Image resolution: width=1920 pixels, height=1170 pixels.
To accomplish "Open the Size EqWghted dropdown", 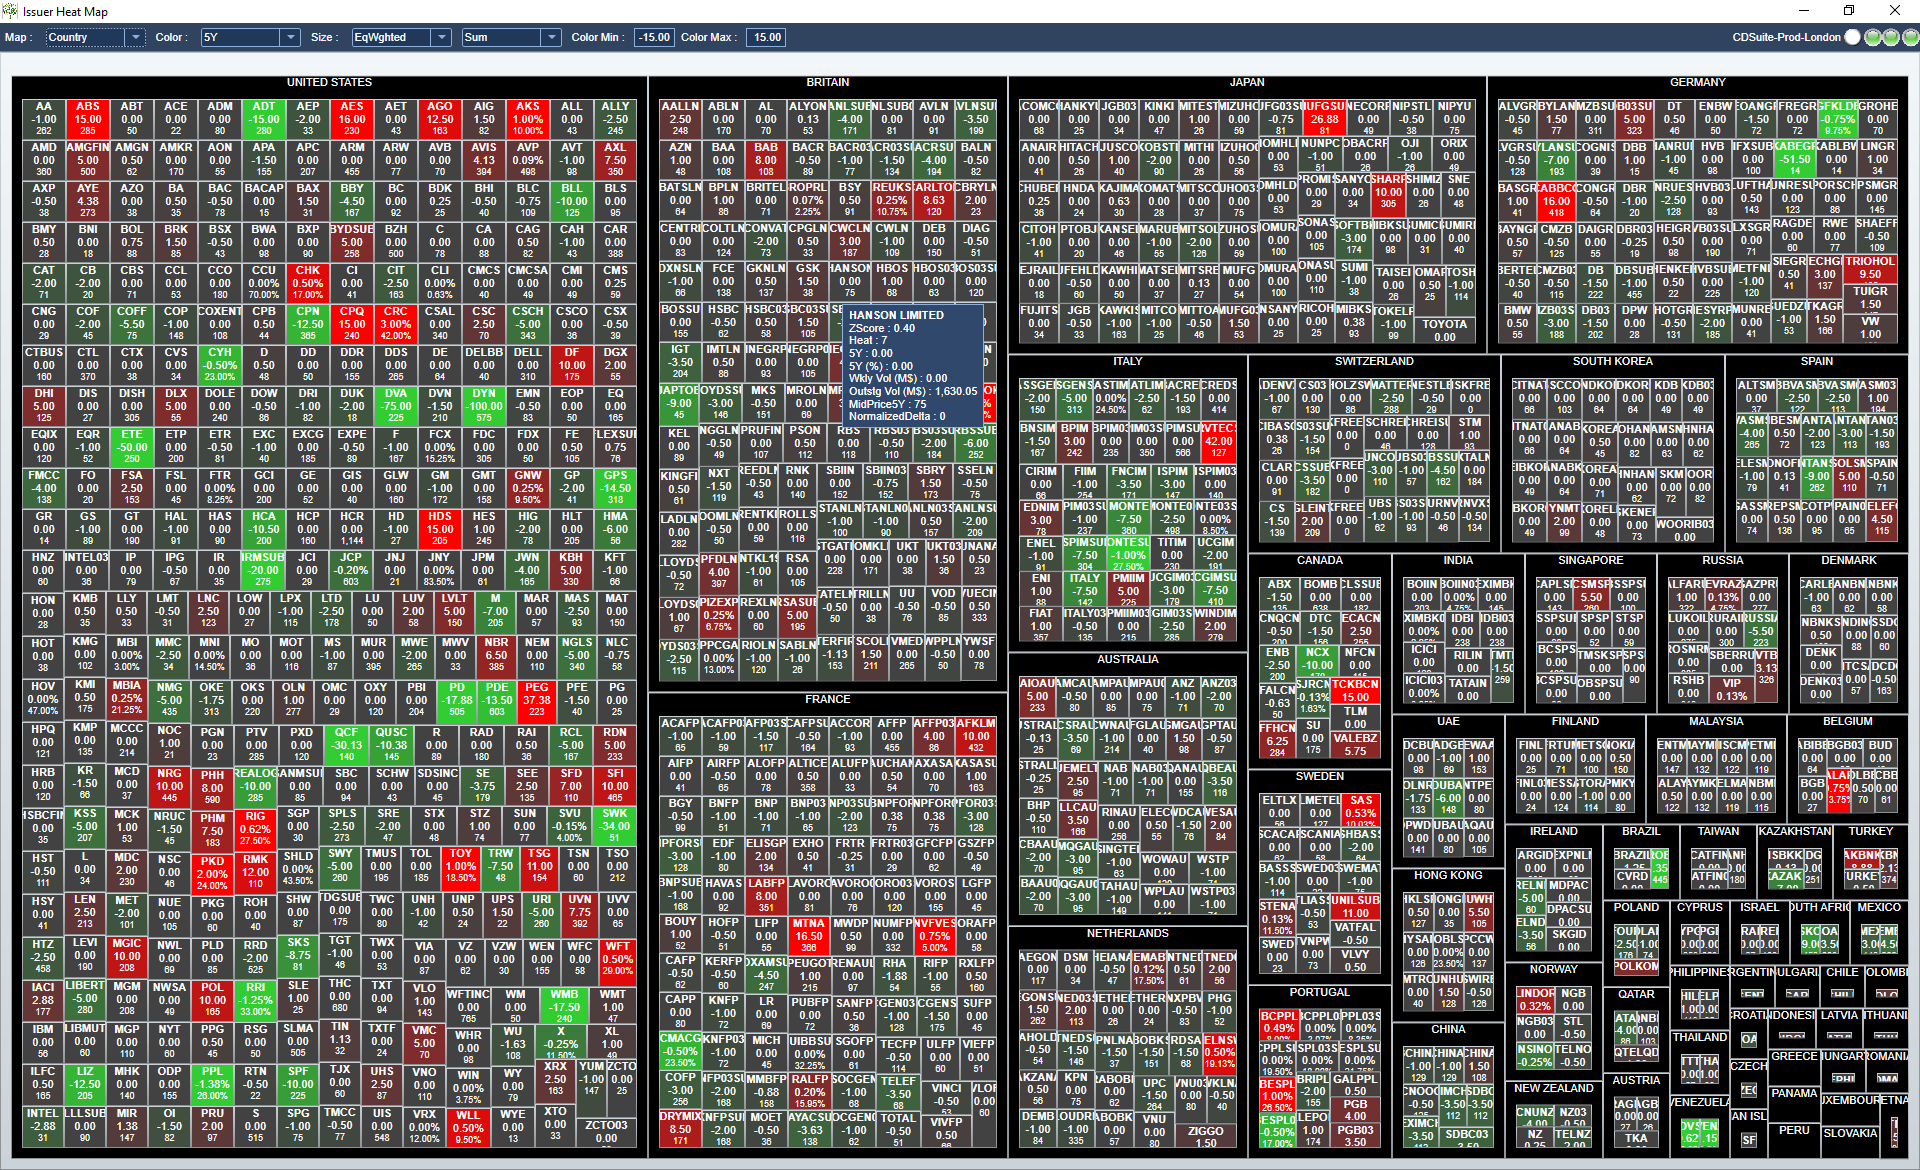I will pyautogui.click(x=441, y=37).
